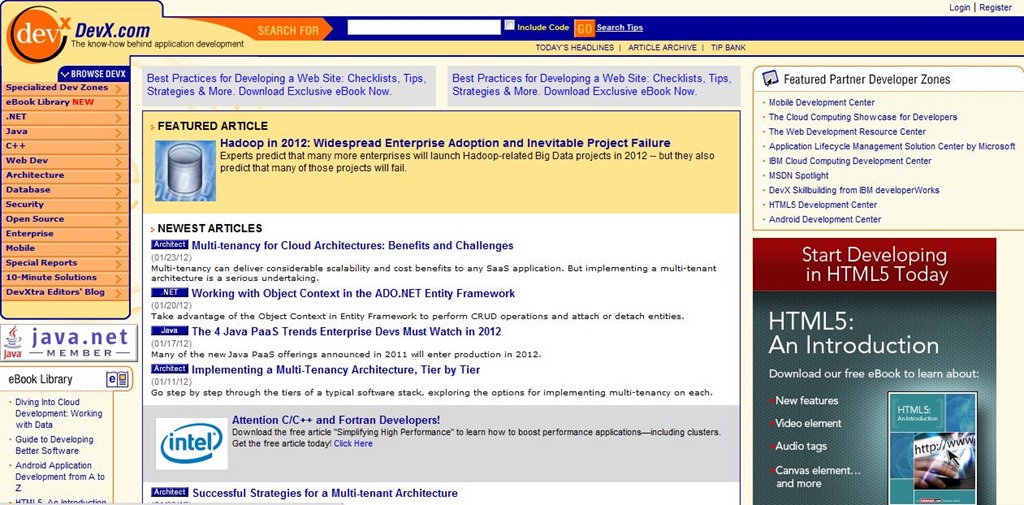Click the Search Tips link
Viewport: 1024px width, 505px height.
620,27
